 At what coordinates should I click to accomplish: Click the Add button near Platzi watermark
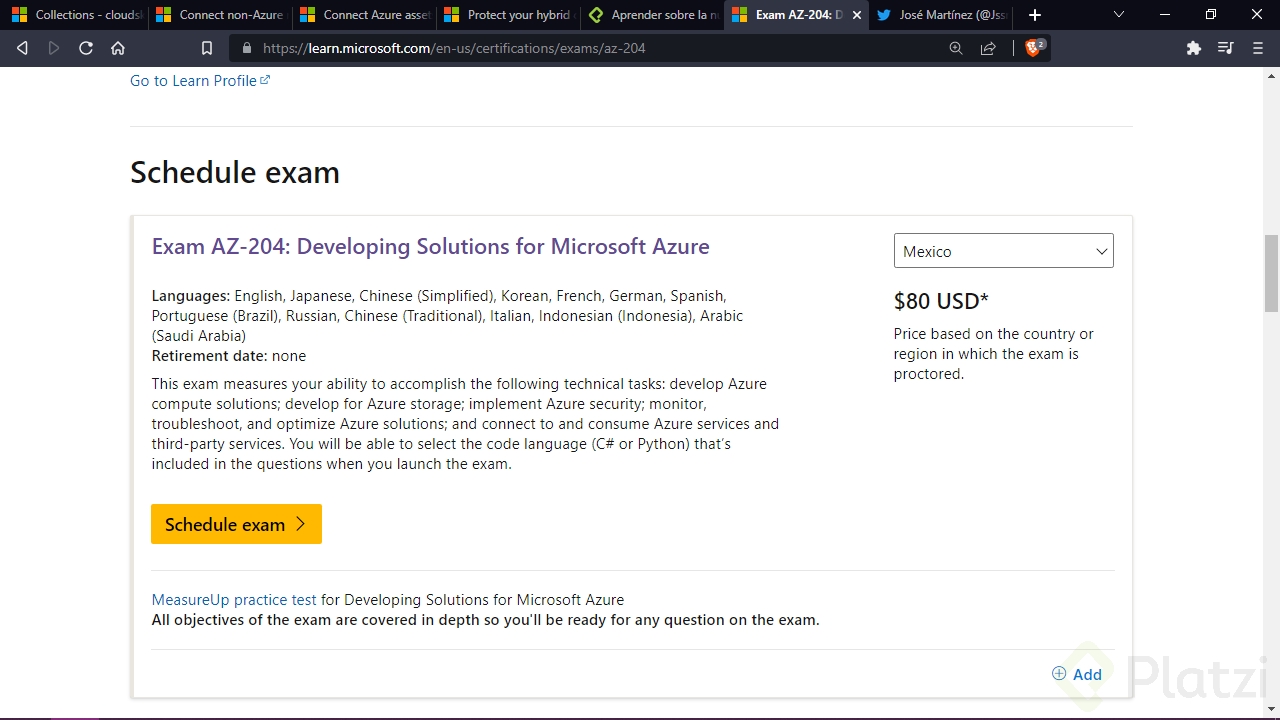click(1077, 674)
